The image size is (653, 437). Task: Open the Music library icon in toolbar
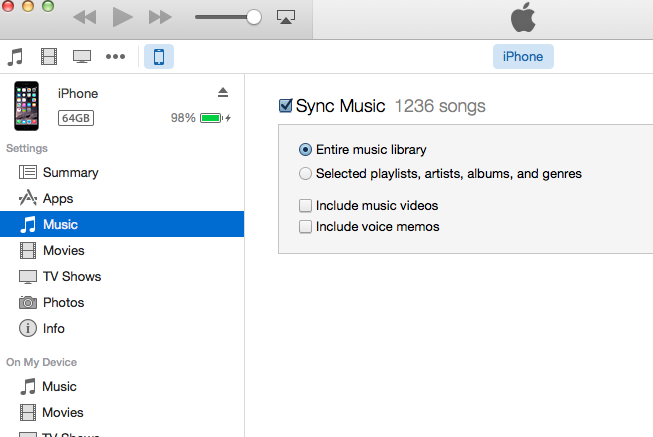click(15, 57)
